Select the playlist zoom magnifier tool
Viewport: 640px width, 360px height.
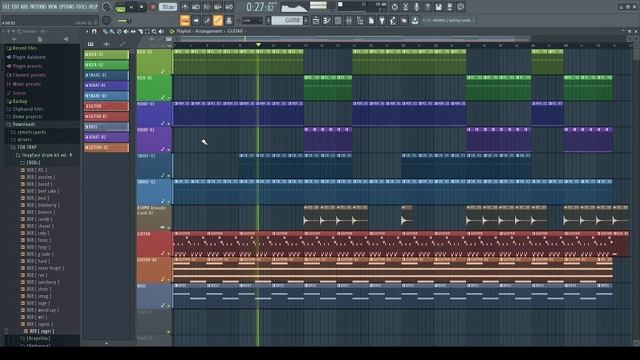tap(154, 31)
